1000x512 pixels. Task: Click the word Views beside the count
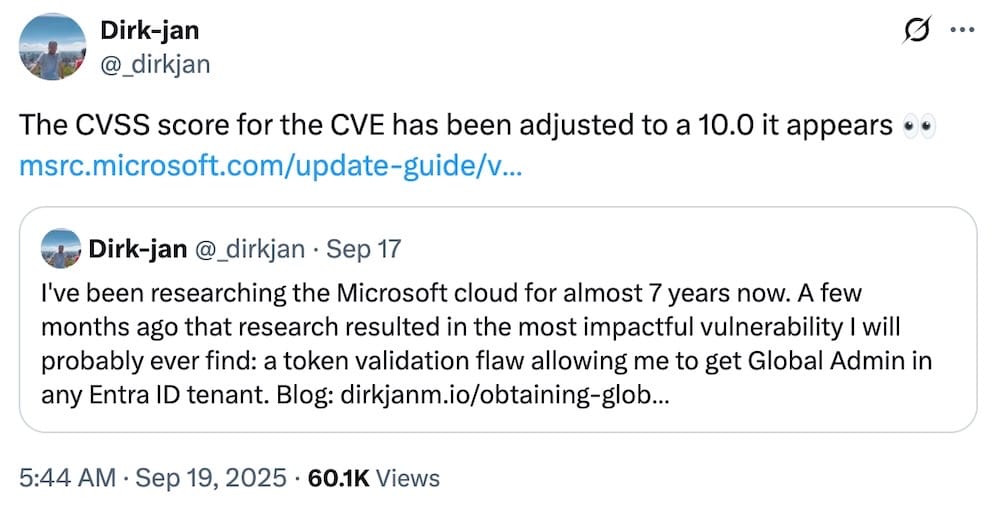coord(408,478)
